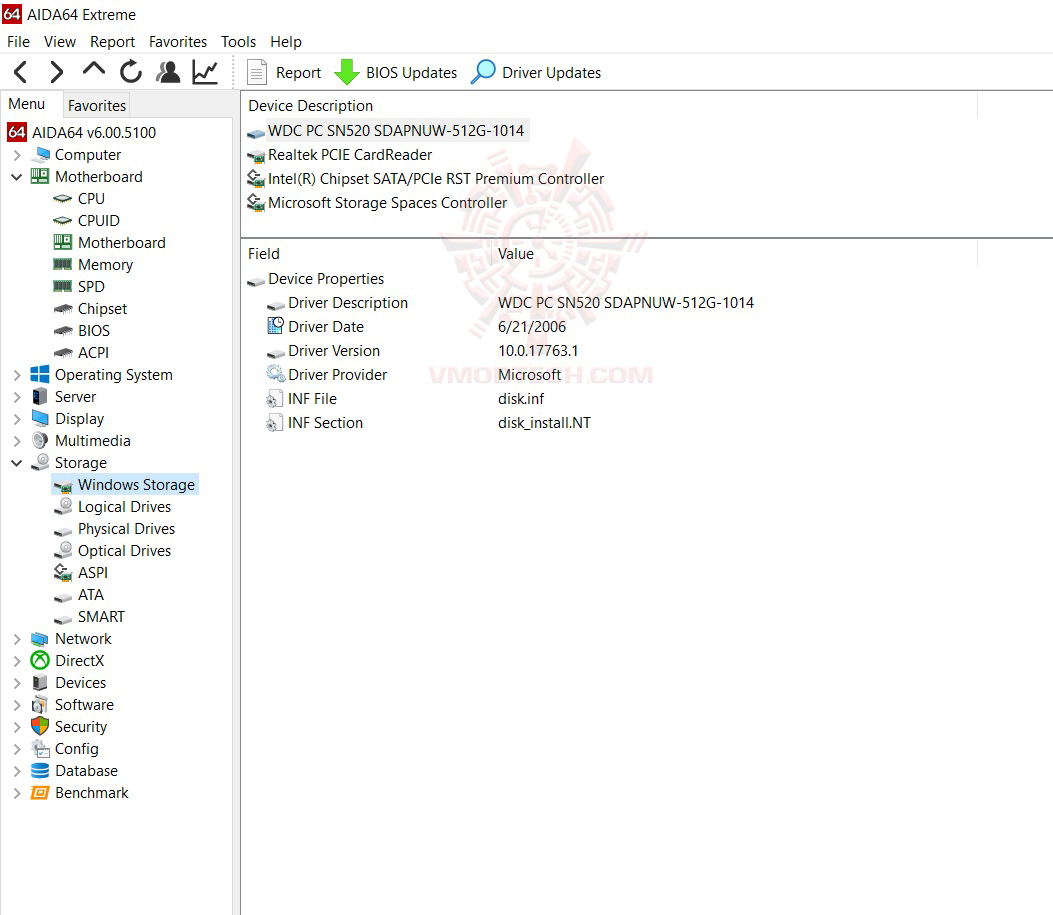Click the BIOS Updates button
The image size is (1053, 915).
pos(396,73)
